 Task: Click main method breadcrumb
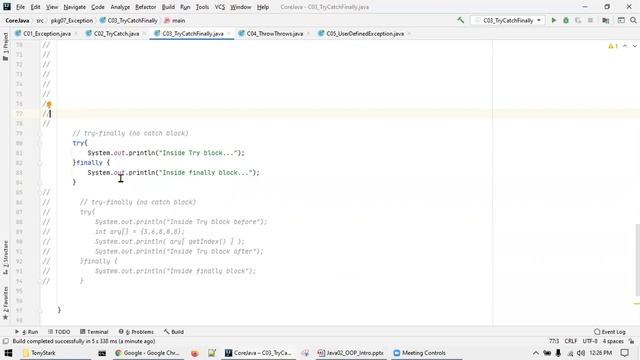[x=175, y=20]
